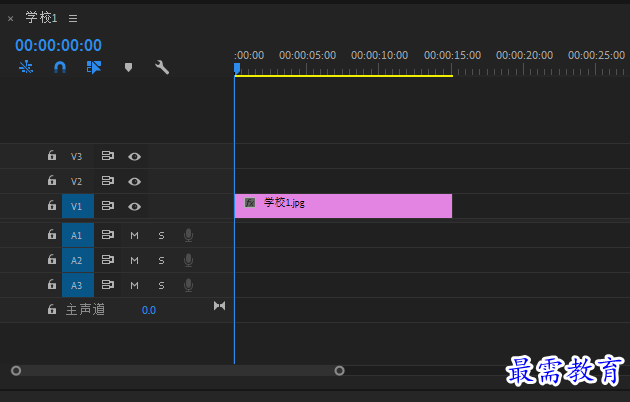Open wrench timeline display settings
This screenshot has height=402, width=630.
click(x=162, y=67)
